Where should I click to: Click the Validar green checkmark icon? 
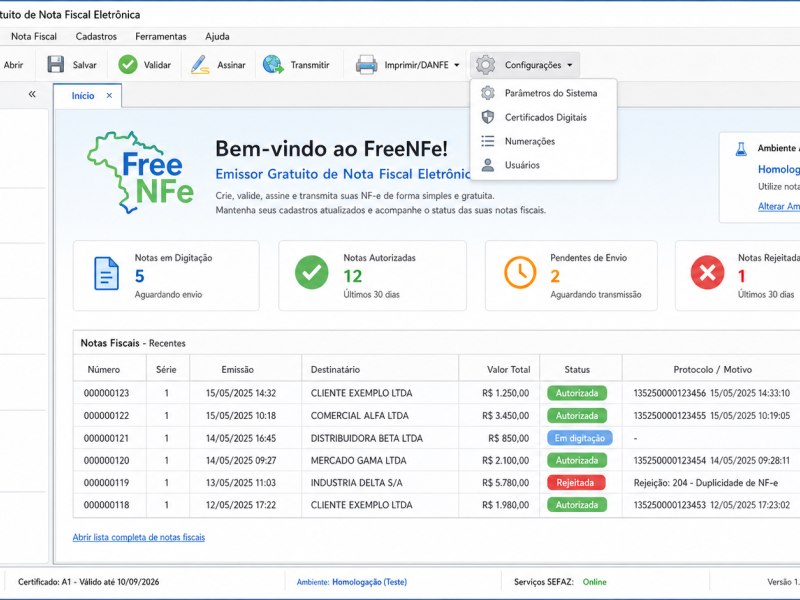(x=128, y=65)
